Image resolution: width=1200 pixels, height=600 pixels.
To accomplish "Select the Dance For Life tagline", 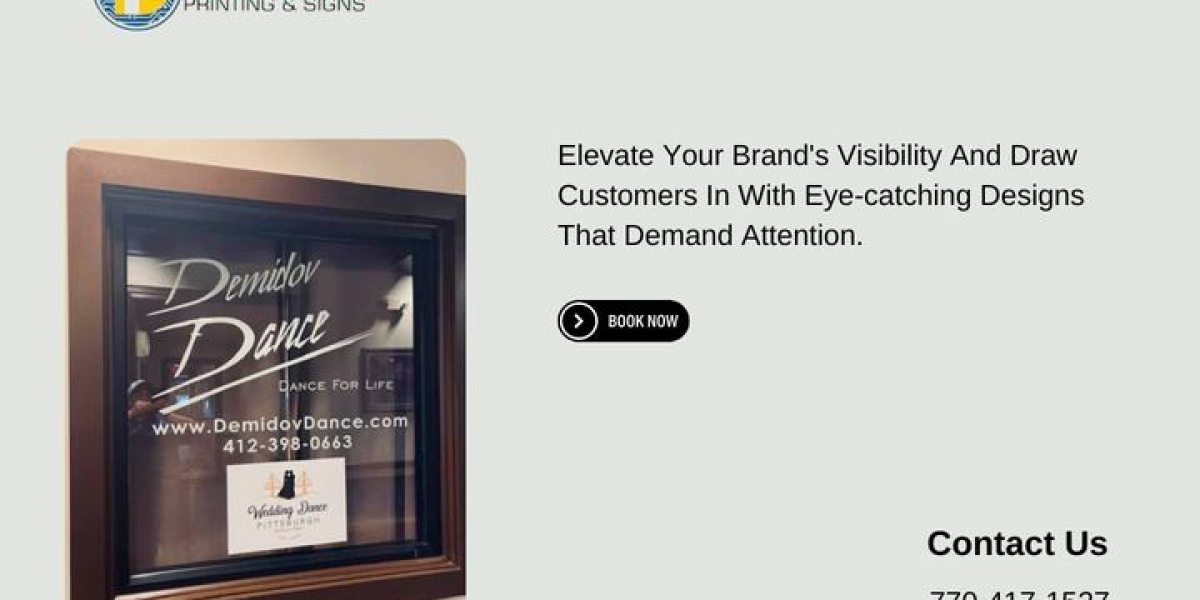I will click(x=336, y=385).
